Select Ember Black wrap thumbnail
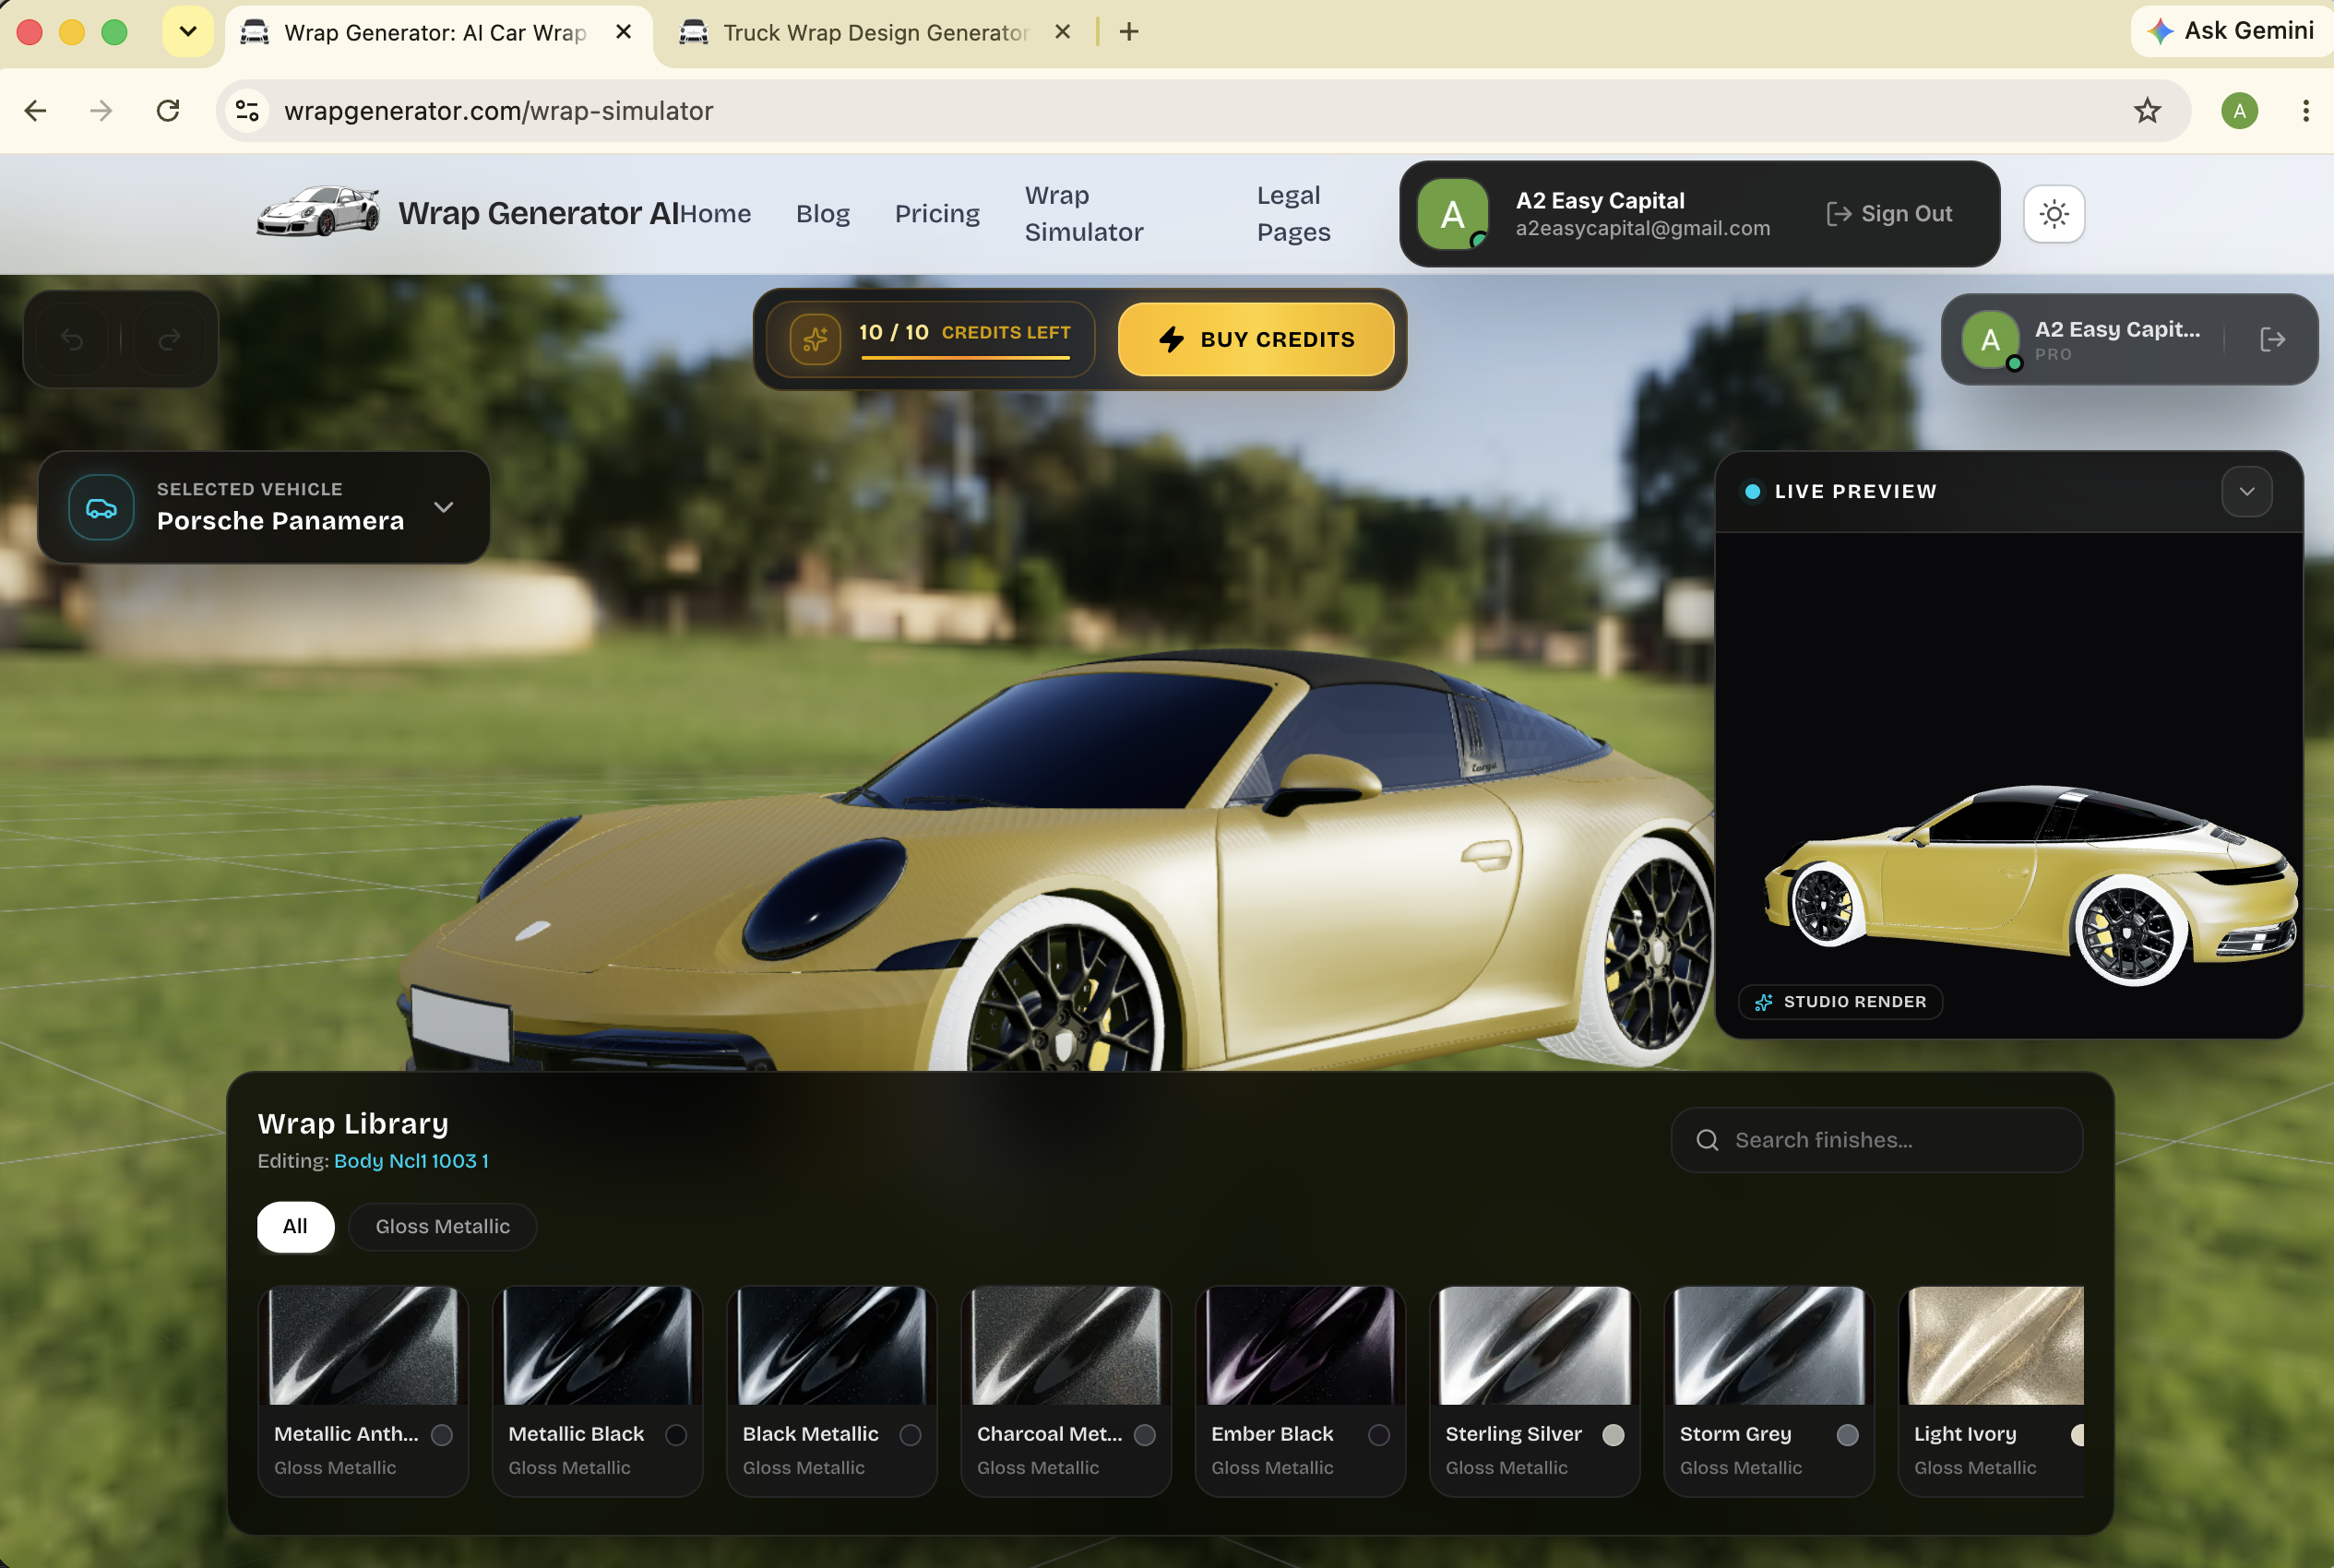2334x1568 pixels. (1301, 1346)
